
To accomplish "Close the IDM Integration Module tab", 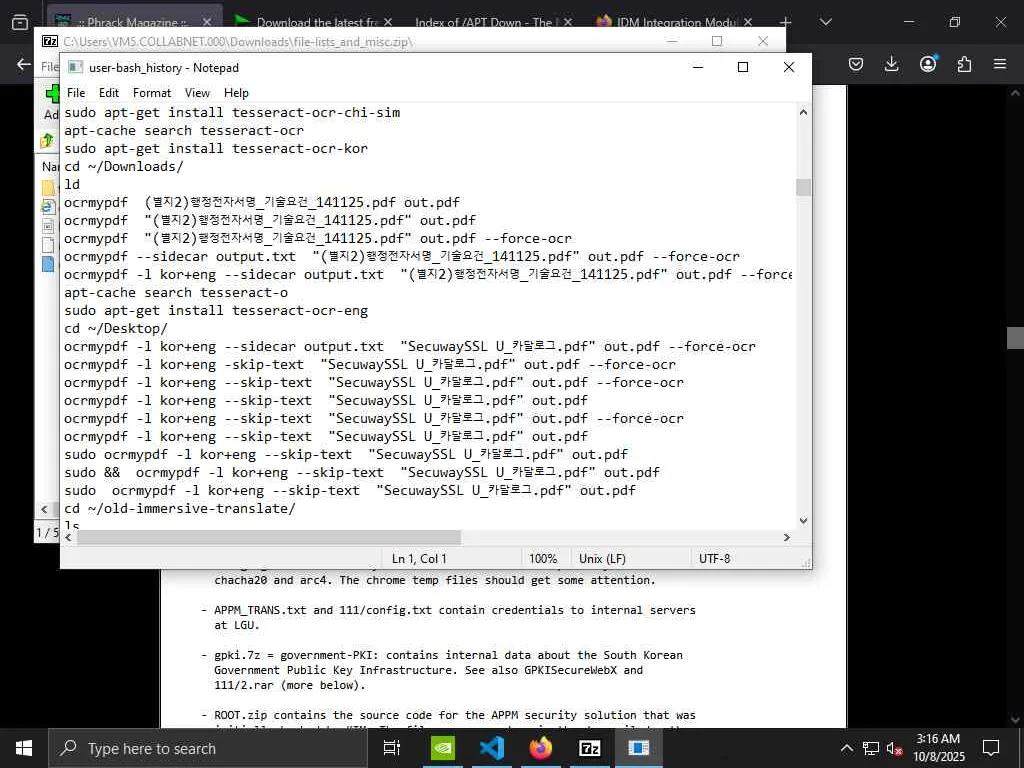I will [748, 22].
